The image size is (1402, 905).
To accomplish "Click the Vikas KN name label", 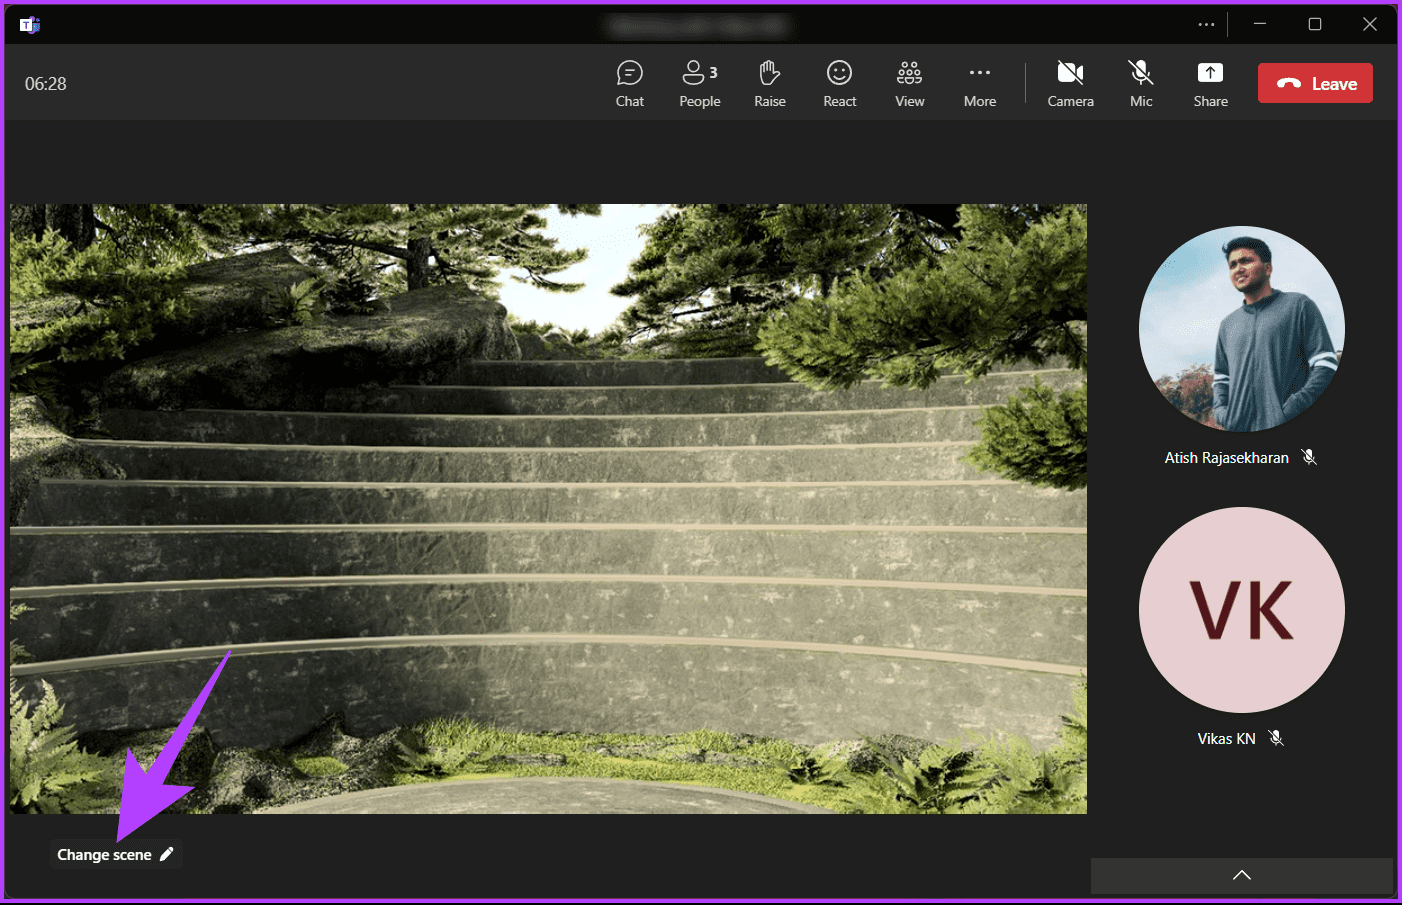I will pyautogui.click(x=1227, y=739).
